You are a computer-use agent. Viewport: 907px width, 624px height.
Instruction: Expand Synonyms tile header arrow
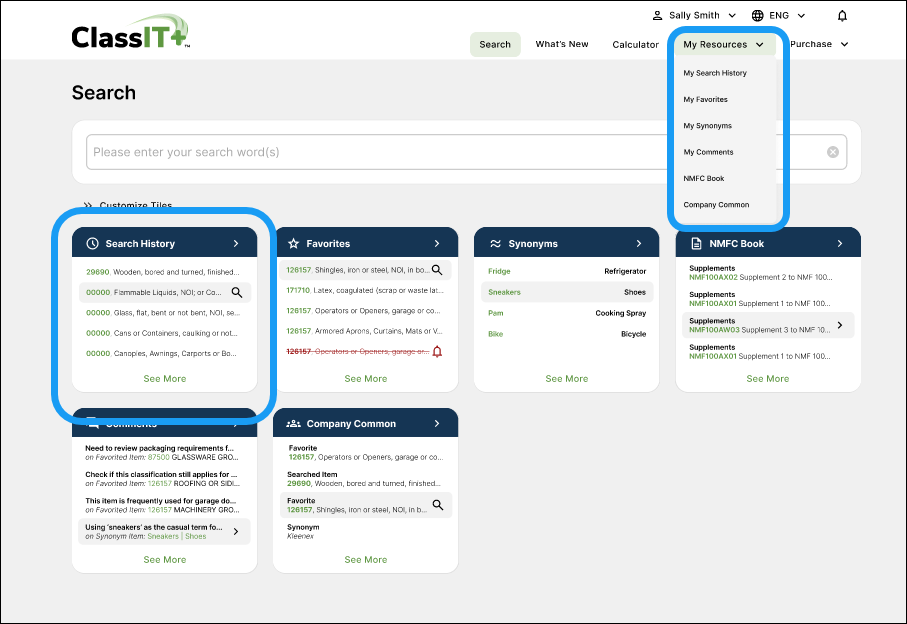click(x=639, y=243)
